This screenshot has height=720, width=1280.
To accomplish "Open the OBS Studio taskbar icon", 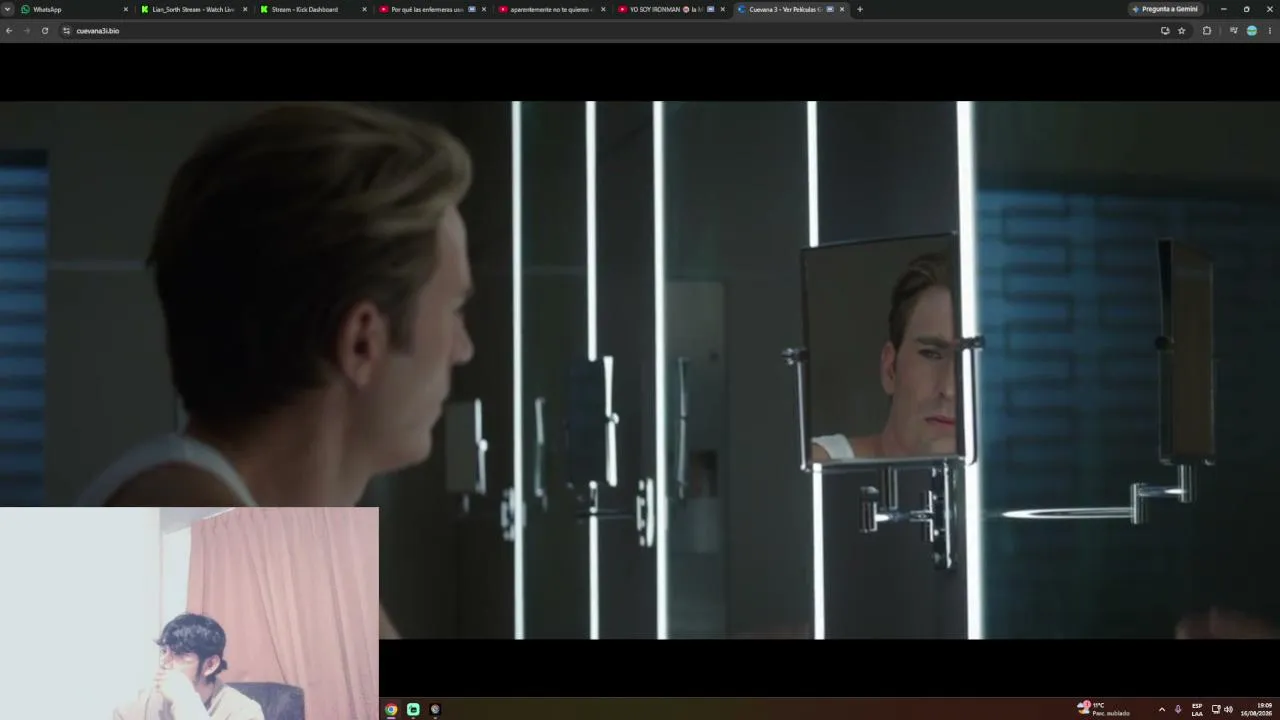I will pyautogui.click(x=435, y=709).
